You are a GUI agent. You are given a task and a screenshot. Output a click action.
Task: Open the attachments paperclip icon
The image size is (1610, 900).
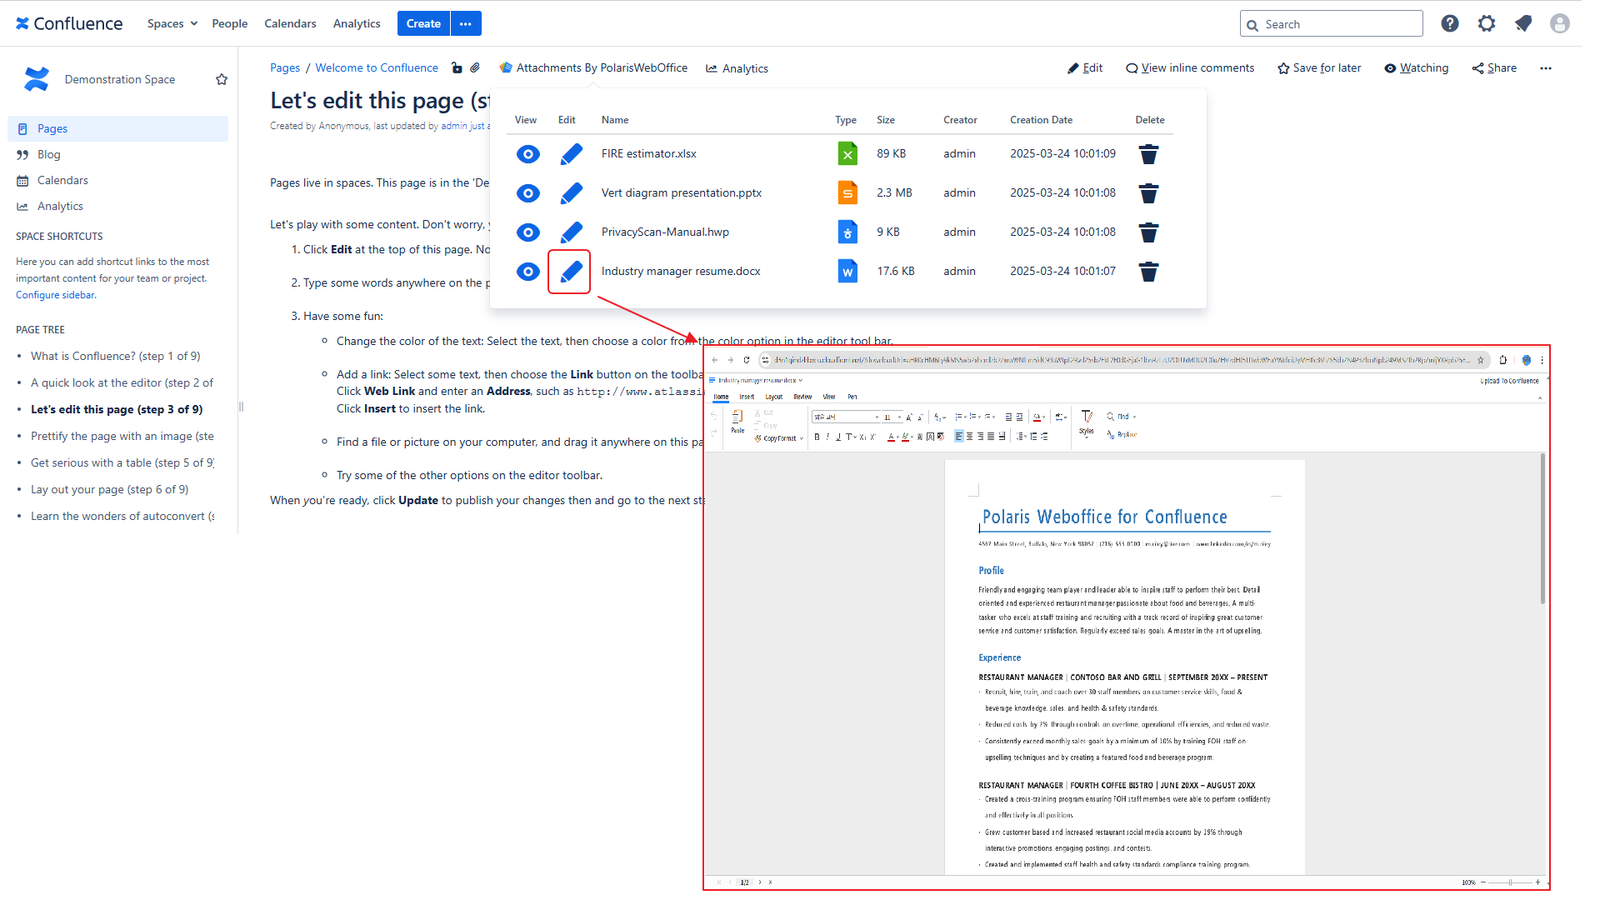[475, 68]
